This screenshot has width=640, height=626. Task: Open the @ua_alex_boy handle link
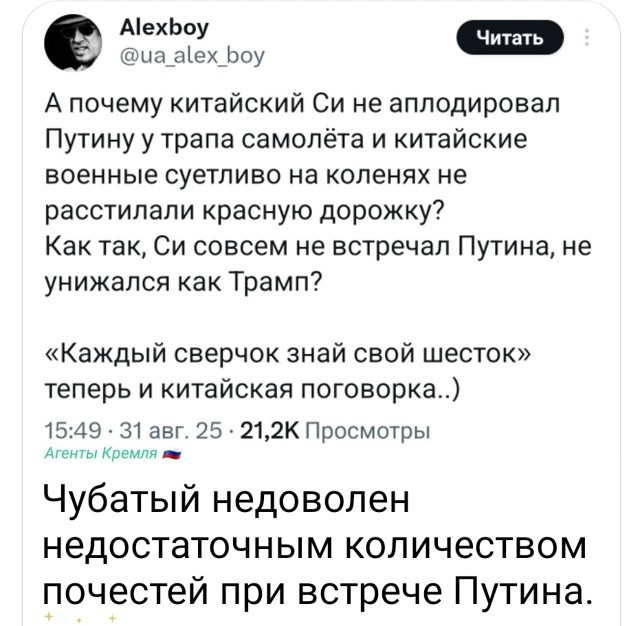point(192,55)
